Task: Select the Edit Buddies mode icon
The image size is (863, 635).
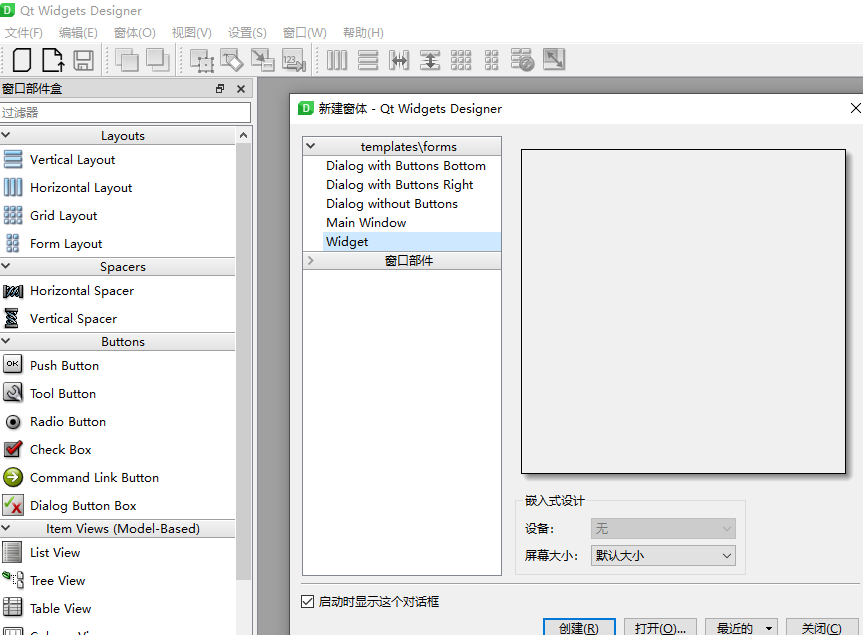Action: (x=263, y=60)
